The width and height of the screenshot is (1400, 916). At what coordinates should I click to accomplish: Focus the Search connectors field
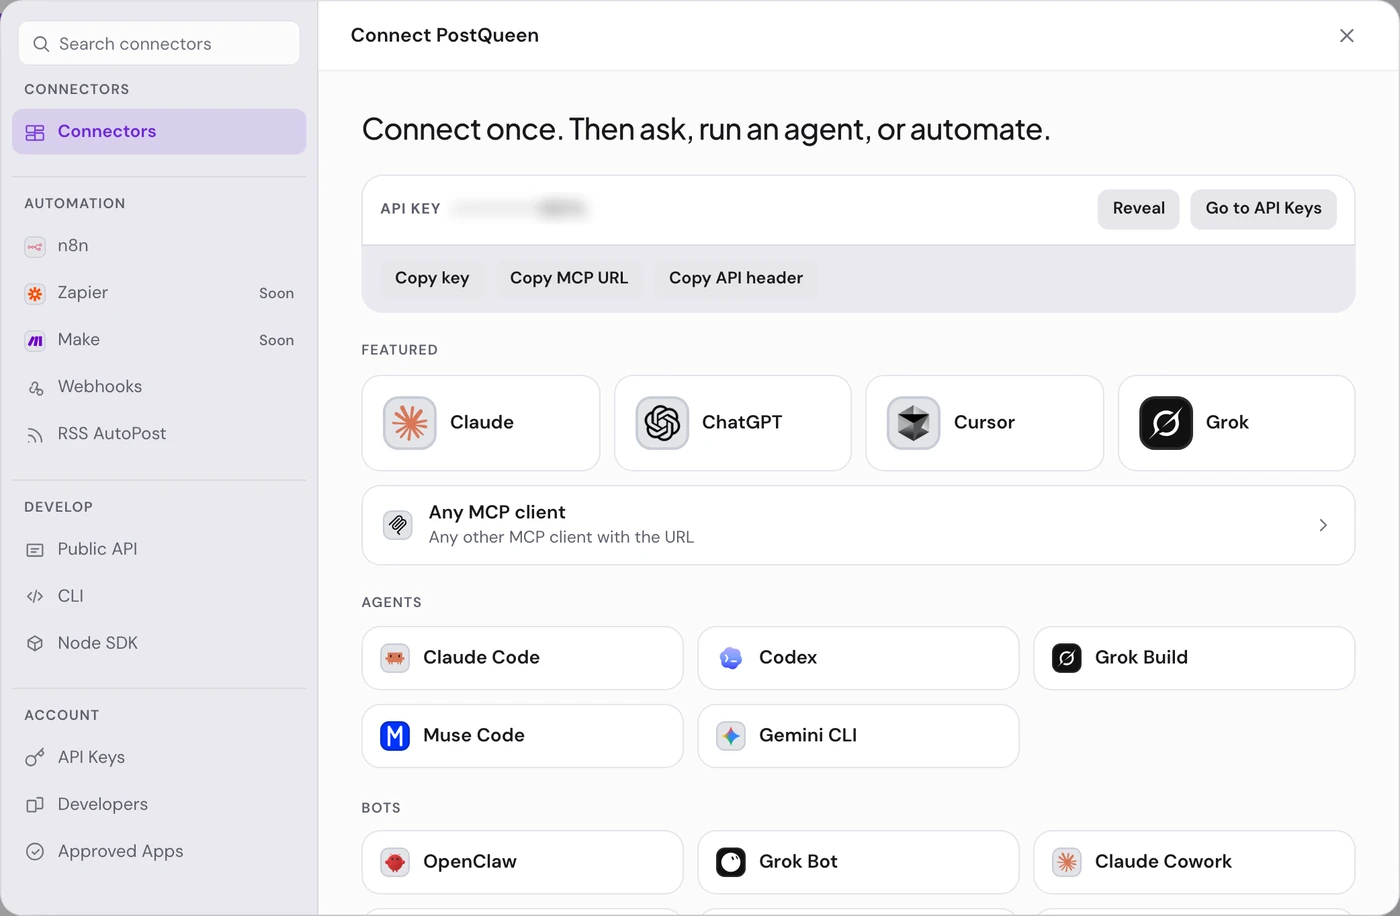point(159,43)
